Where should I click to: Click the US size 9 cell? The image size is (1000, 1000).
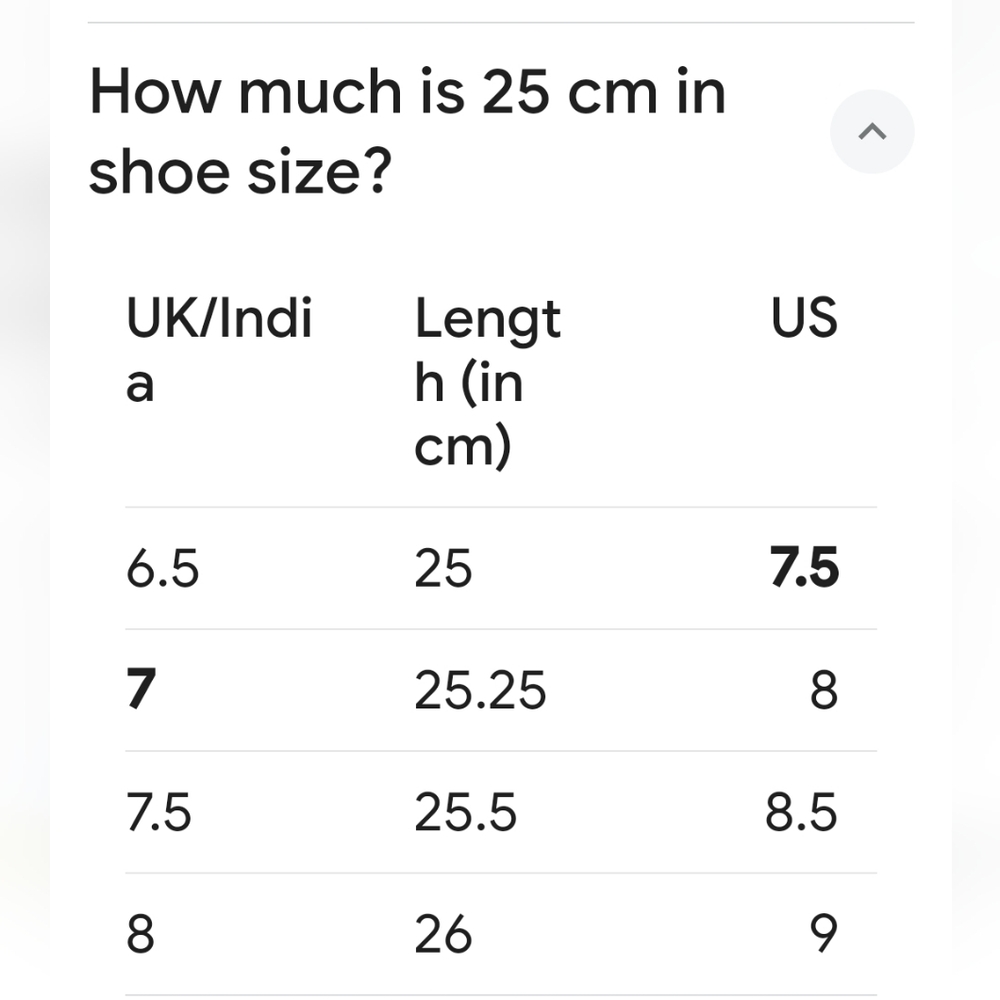coord(823,934)
